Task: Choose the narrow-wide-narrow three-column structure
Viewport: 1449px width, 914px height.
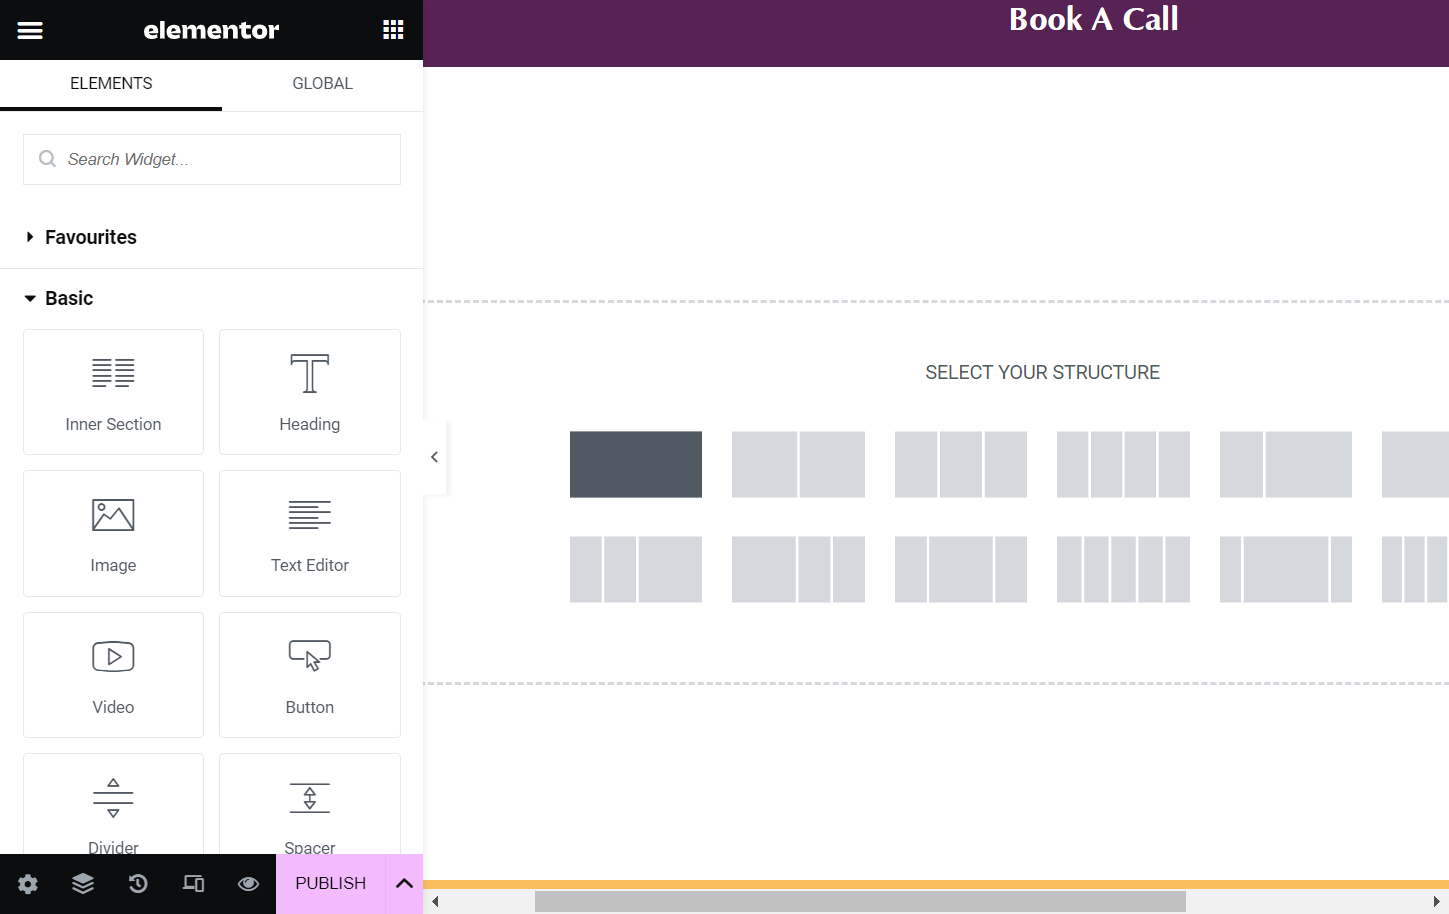Action: [x=961, y=569]
